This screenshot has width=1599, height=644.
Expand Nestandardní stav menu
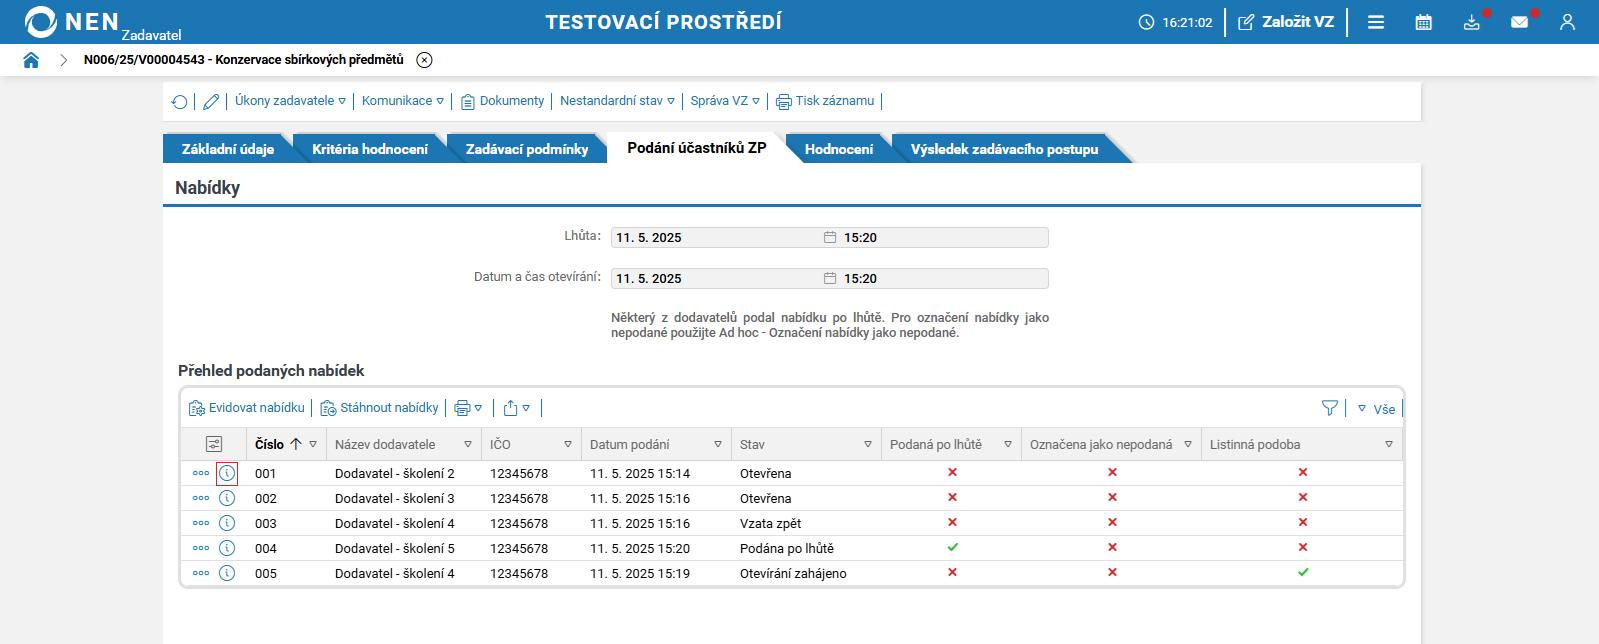coord(617,101)
